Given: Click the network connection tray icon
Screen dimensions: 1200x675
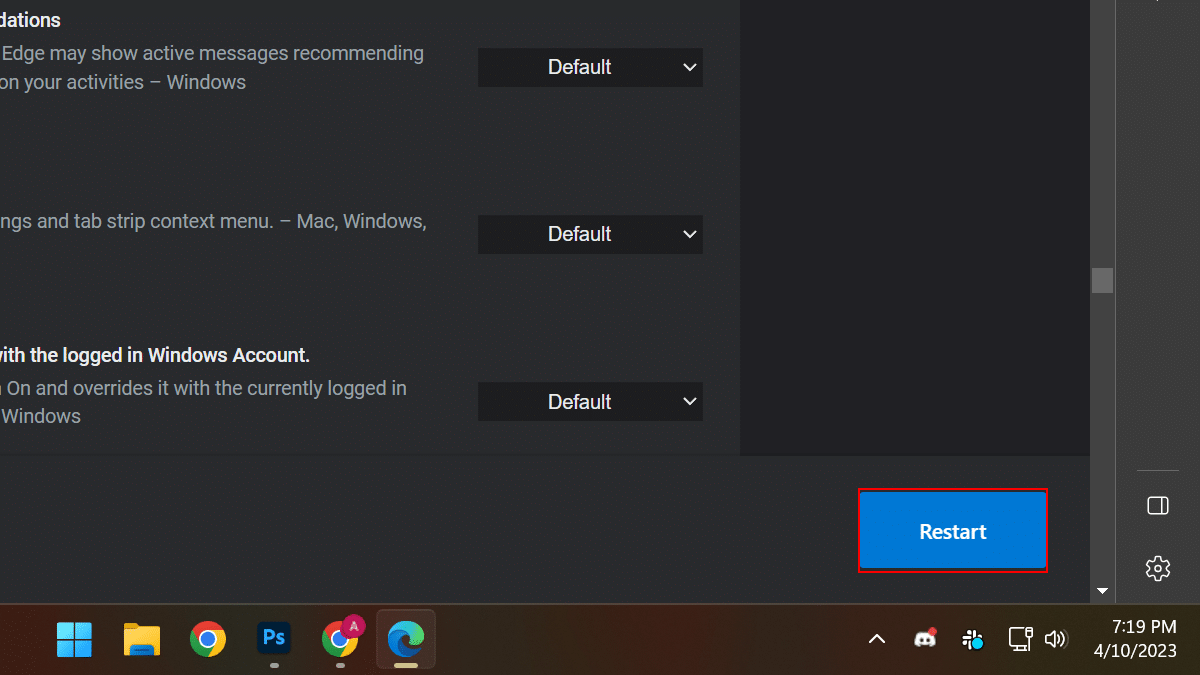Looking at the screenshot, I should tap(1020, 639).
